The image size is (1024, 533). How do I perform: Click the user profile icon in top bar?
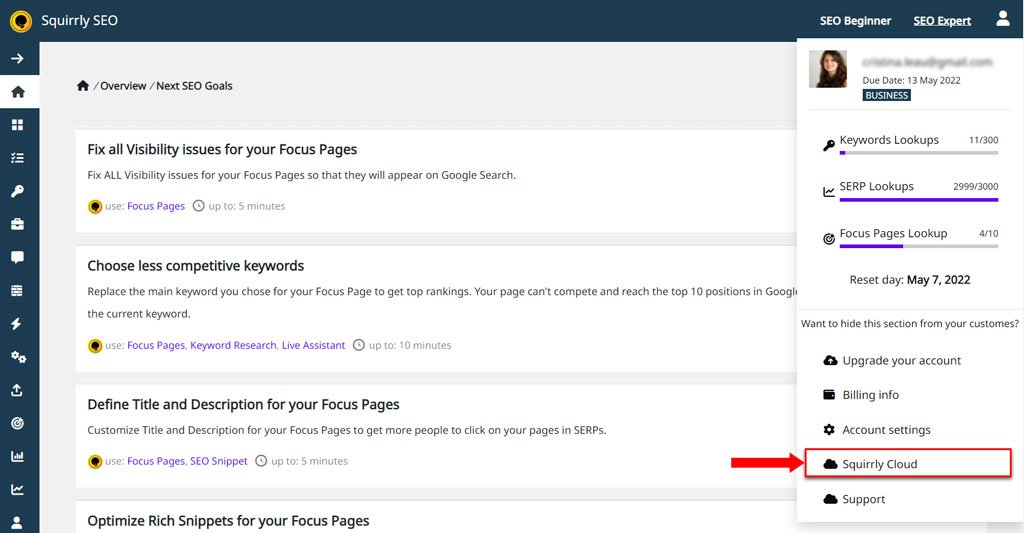click(x=1002, y=19)
